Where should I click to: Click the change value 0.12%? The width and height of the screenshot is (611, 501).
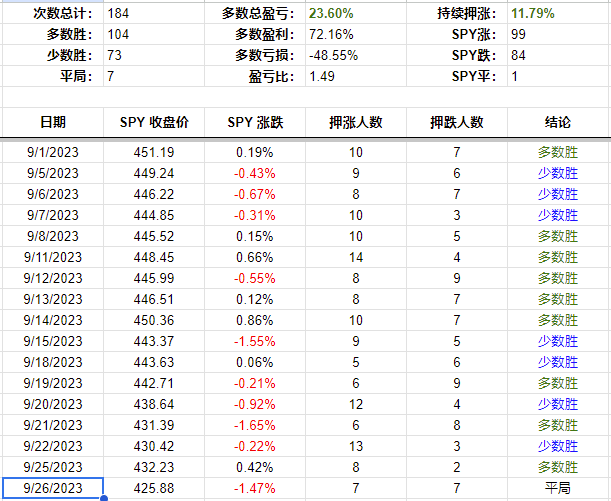click(255, 300)
